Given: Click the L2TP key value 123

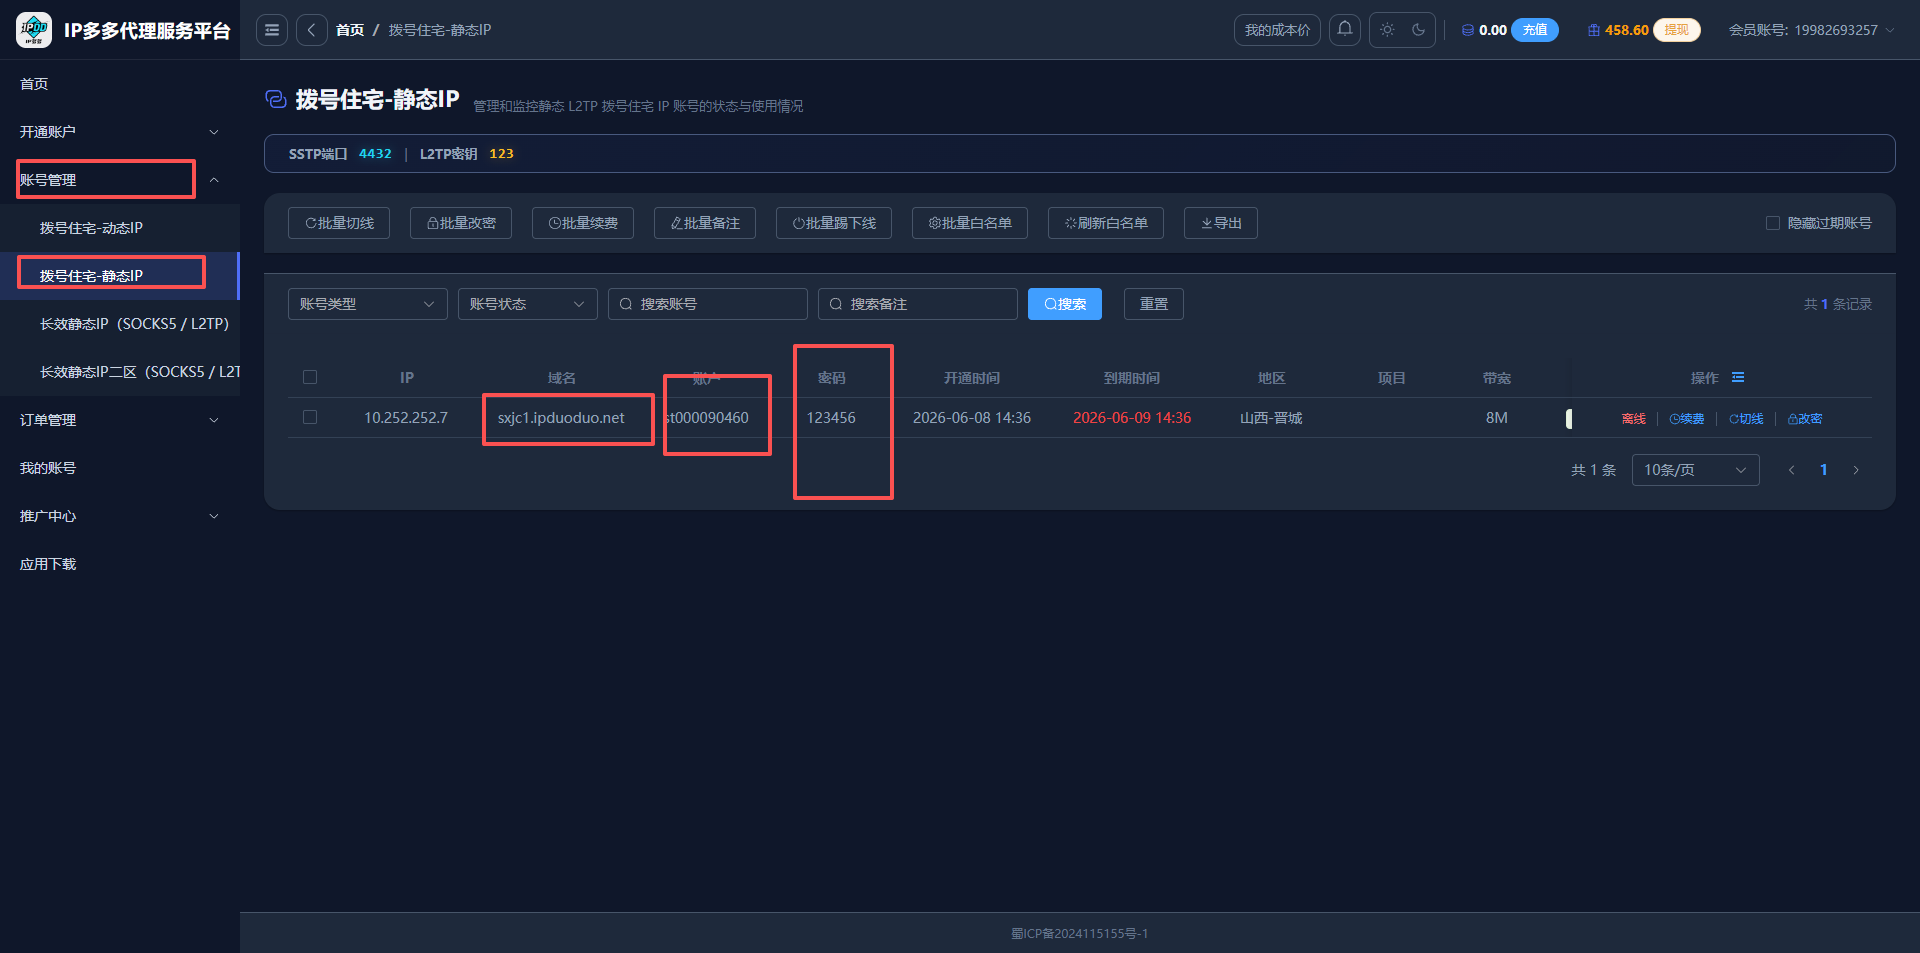Looking at the screenshot, I should [501, 154].
